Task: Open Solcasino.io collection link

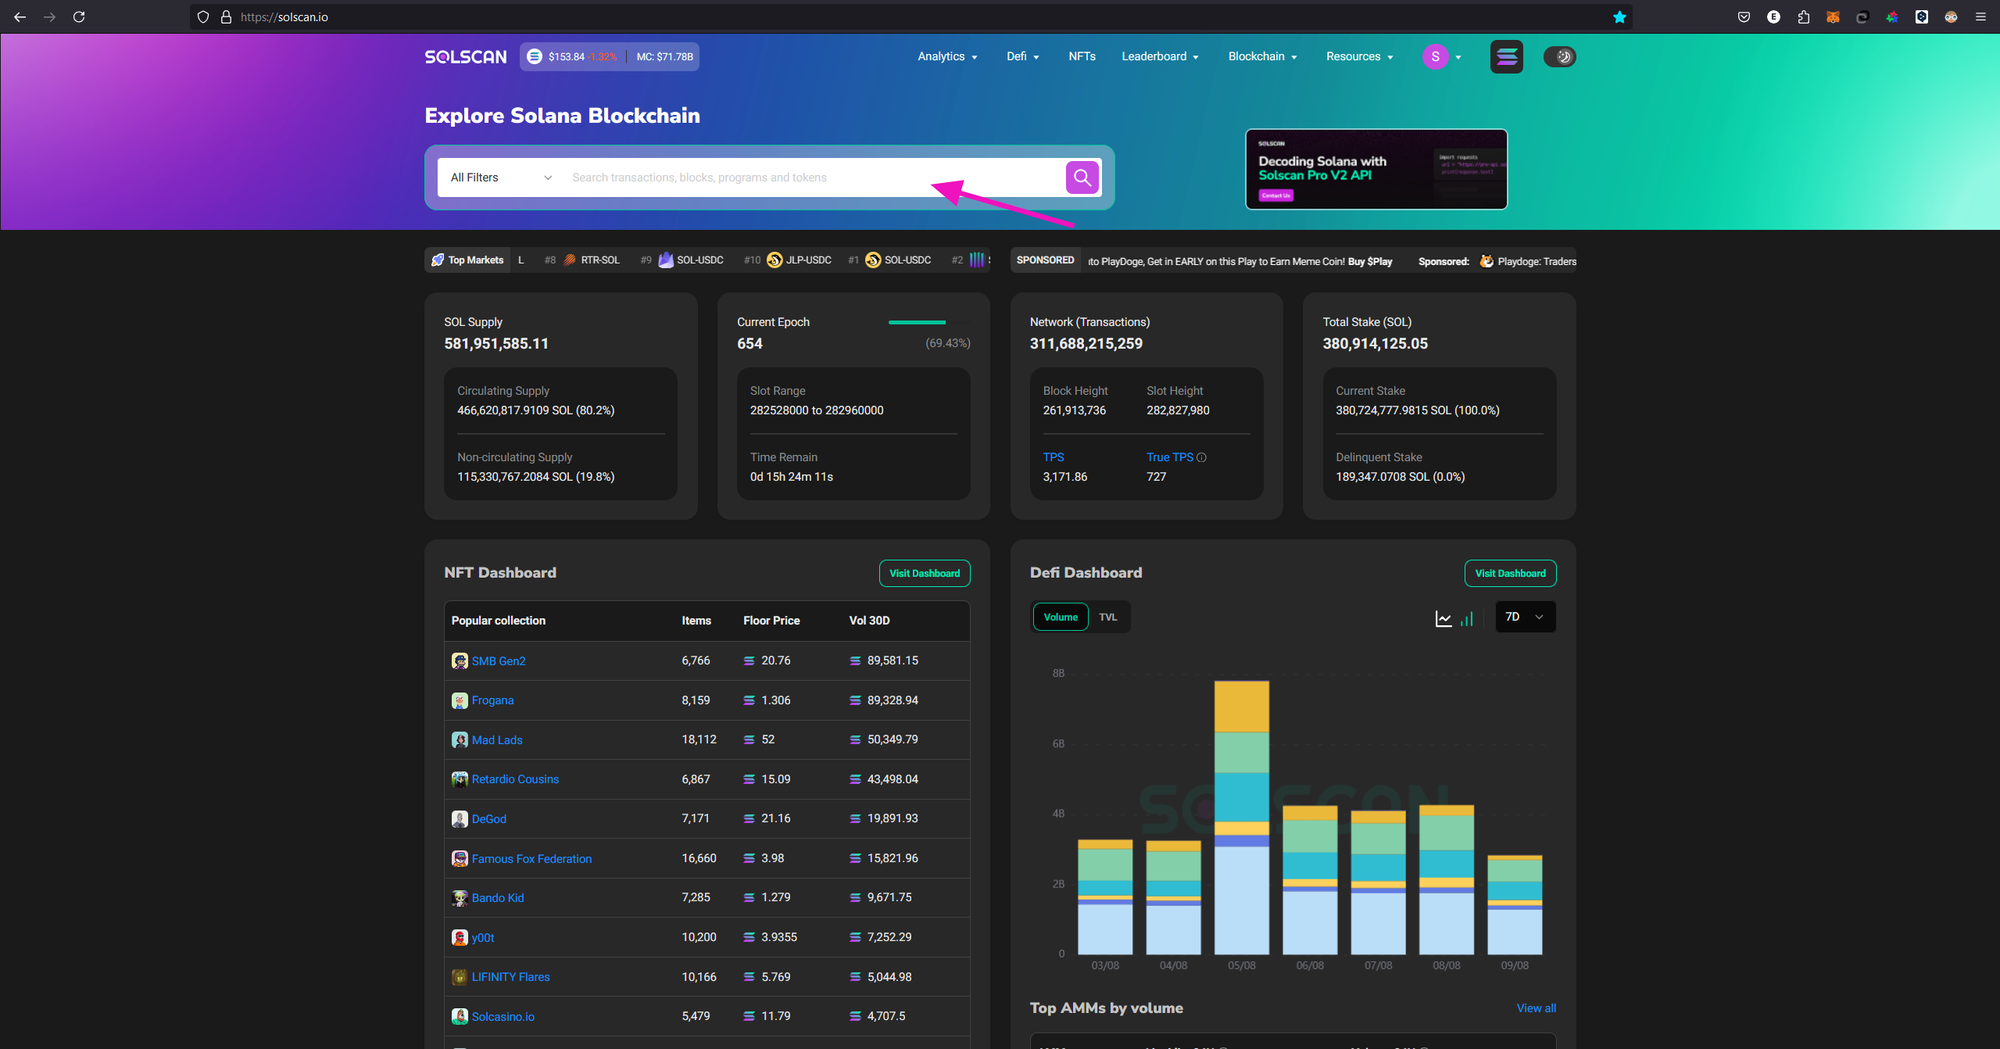Action: (503, 1017)
